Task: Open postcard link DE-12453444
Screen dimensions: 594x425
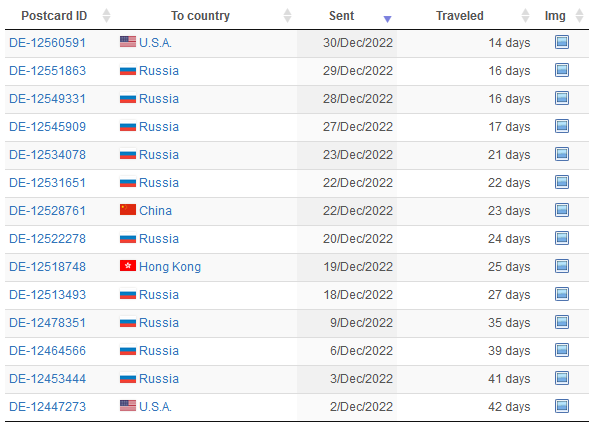Action: [47, 379]
